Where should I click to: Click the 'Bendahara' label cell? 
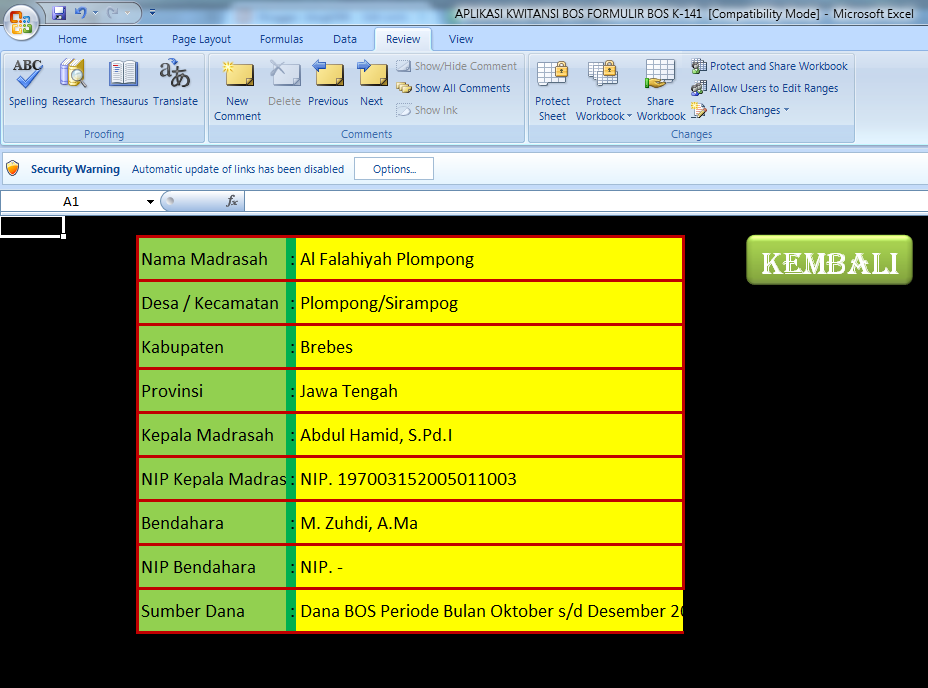pos(213,523)
